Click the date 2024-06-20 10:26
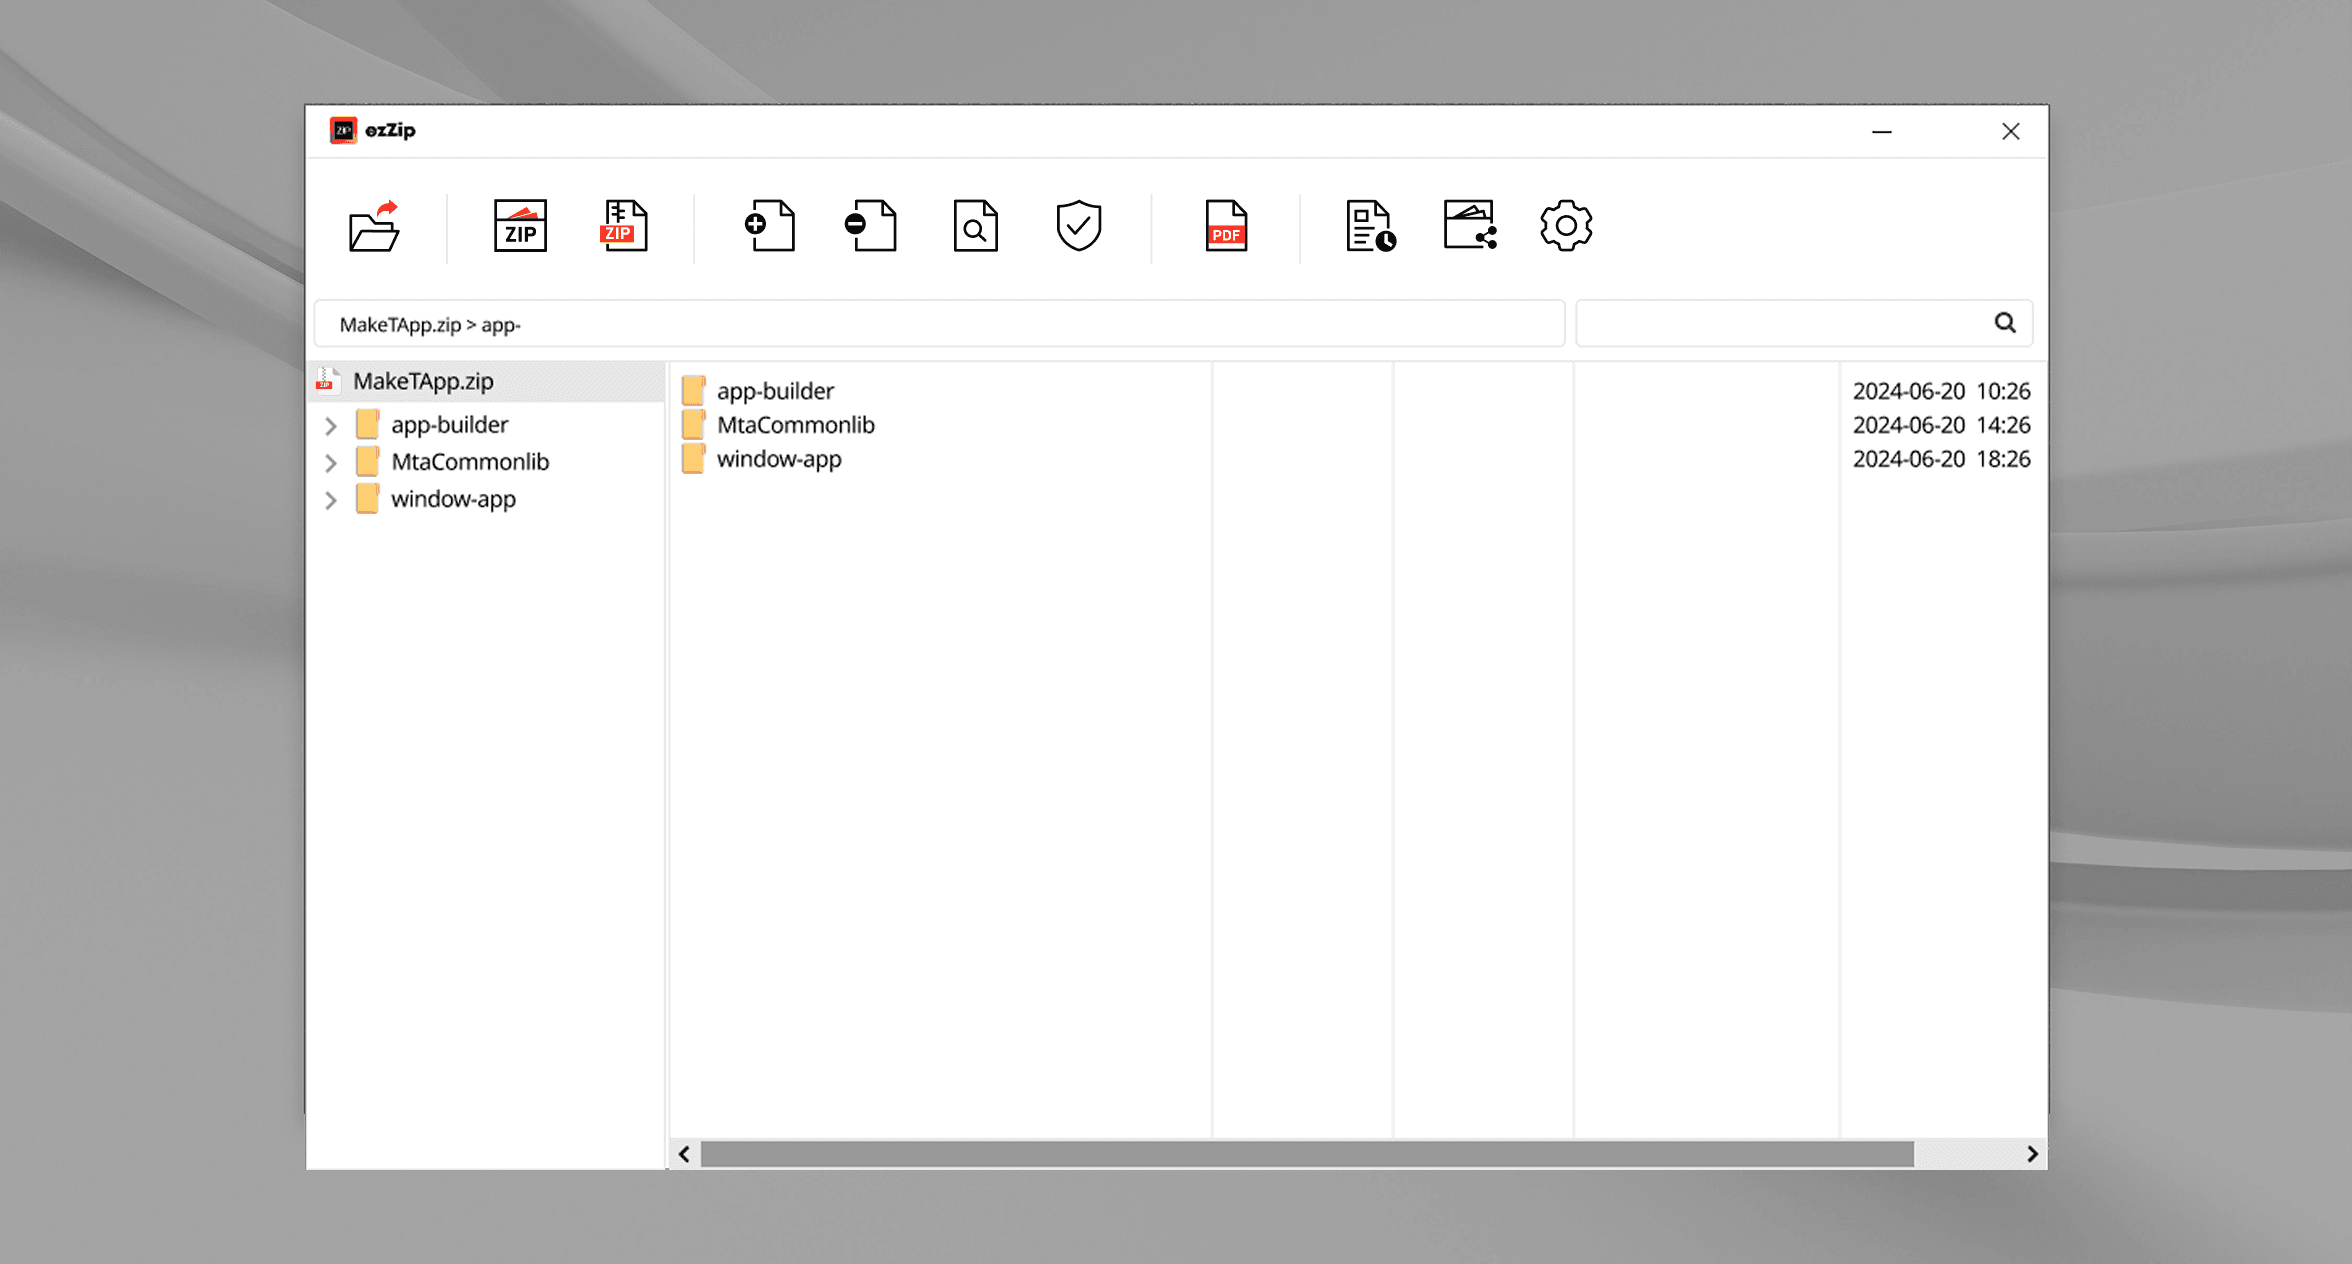 coord(1941,391)
